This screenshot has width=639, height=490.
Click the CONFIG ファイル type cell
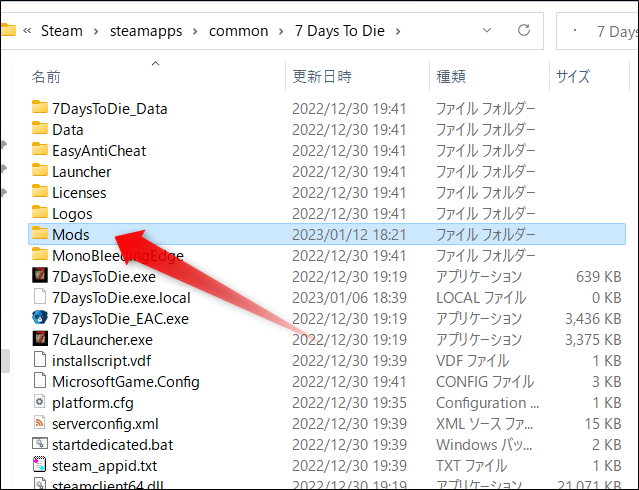485,382
